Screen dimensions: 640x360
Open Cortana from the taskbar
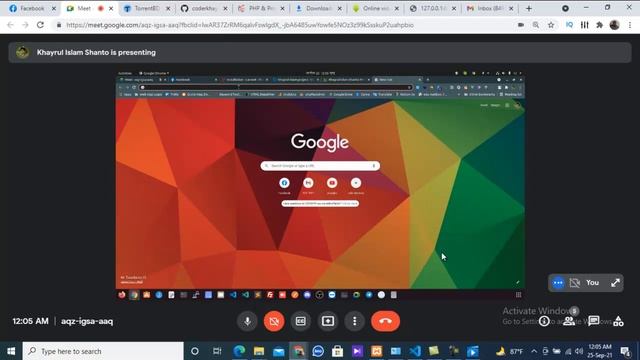(195, 351)
